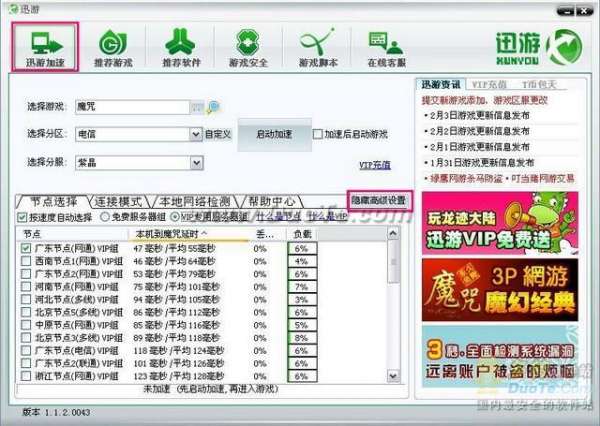The image size is (600, 426).
Task: Expand the 选择分区 dropdown arrow
Action: click(196, 134)
